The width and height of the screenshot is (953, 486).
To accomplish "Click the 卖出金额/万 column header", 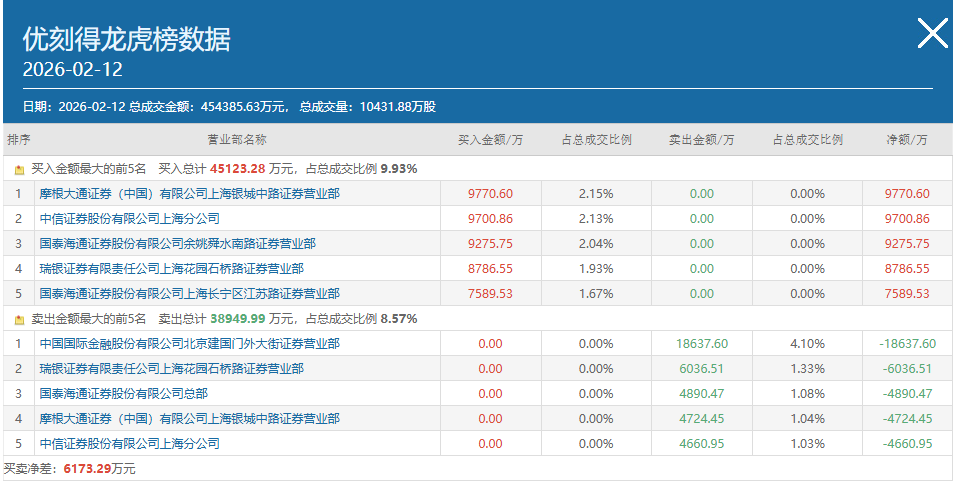I will [x=701, y=140].
